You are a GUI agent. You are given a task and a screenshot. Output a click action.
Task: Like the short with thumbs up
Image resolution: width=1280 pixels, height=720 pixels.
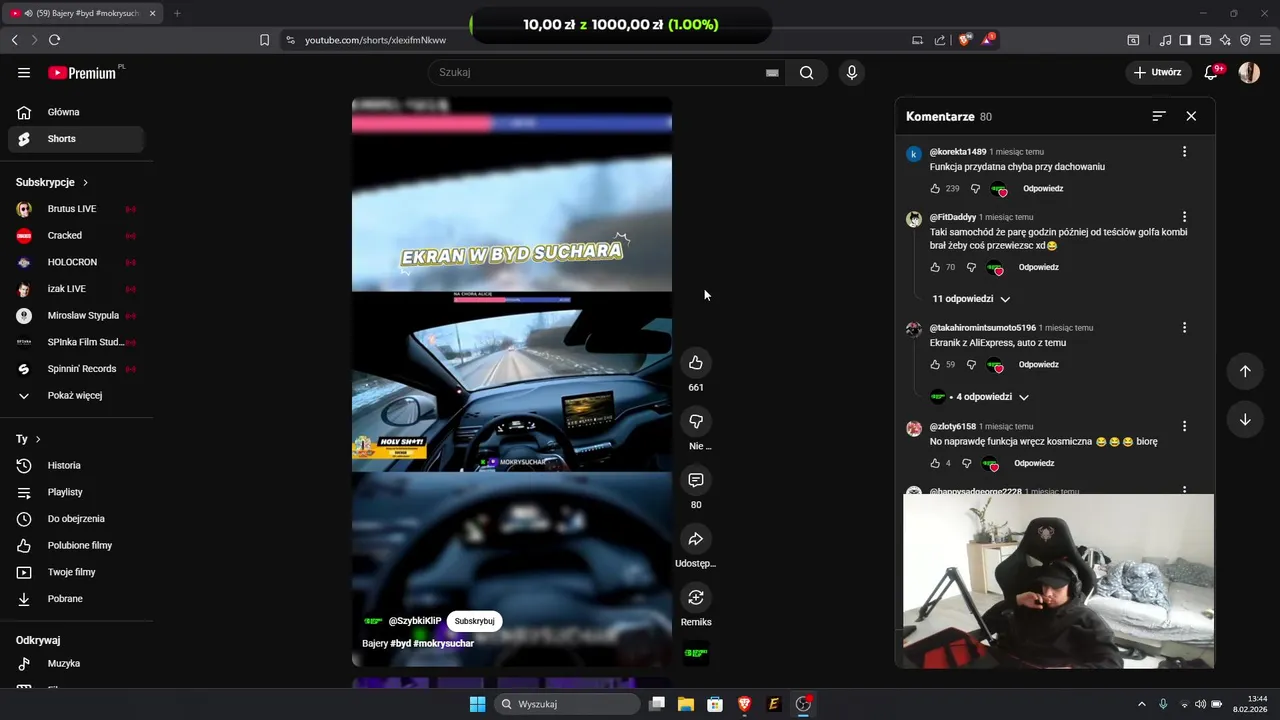(696, 362)
